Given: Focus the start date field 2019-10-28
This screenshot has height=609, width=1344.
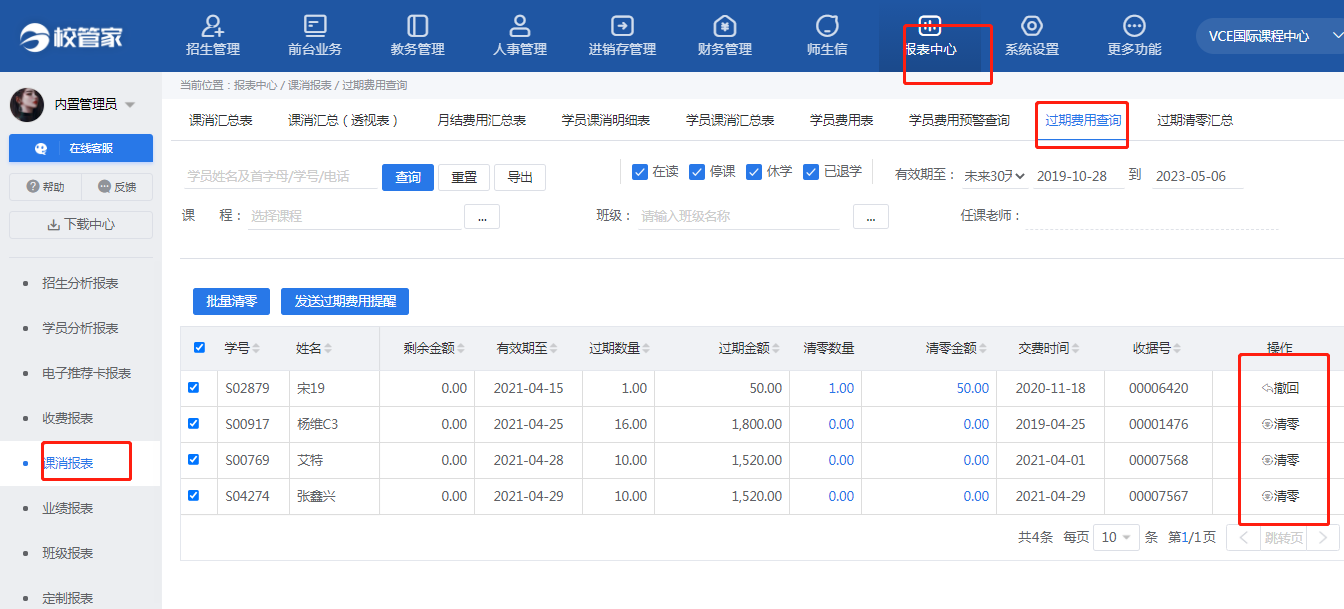Looking at the screenshot, I should 1079,176.
